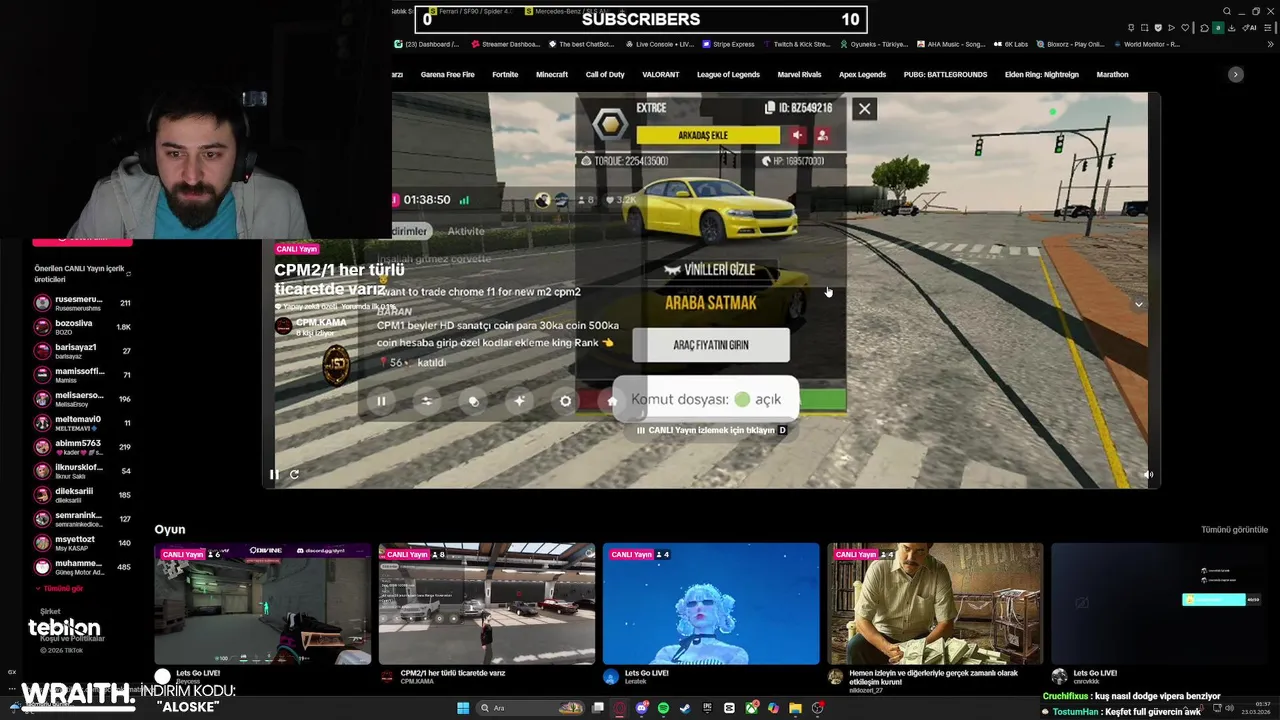Screen dimensions: 1280x720
Task: Open File Explorer folder in taskbar
Action: (x=795, y=708)
